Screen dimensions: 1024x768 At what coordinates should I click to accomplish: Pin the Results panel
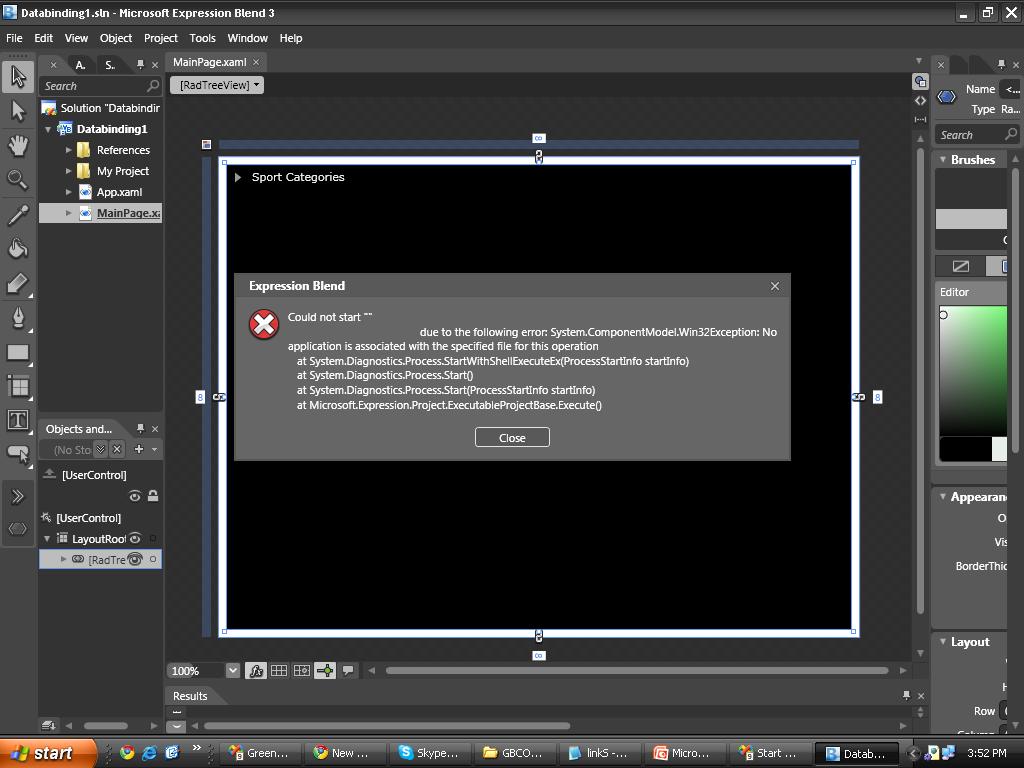click(x=906, y=696)
